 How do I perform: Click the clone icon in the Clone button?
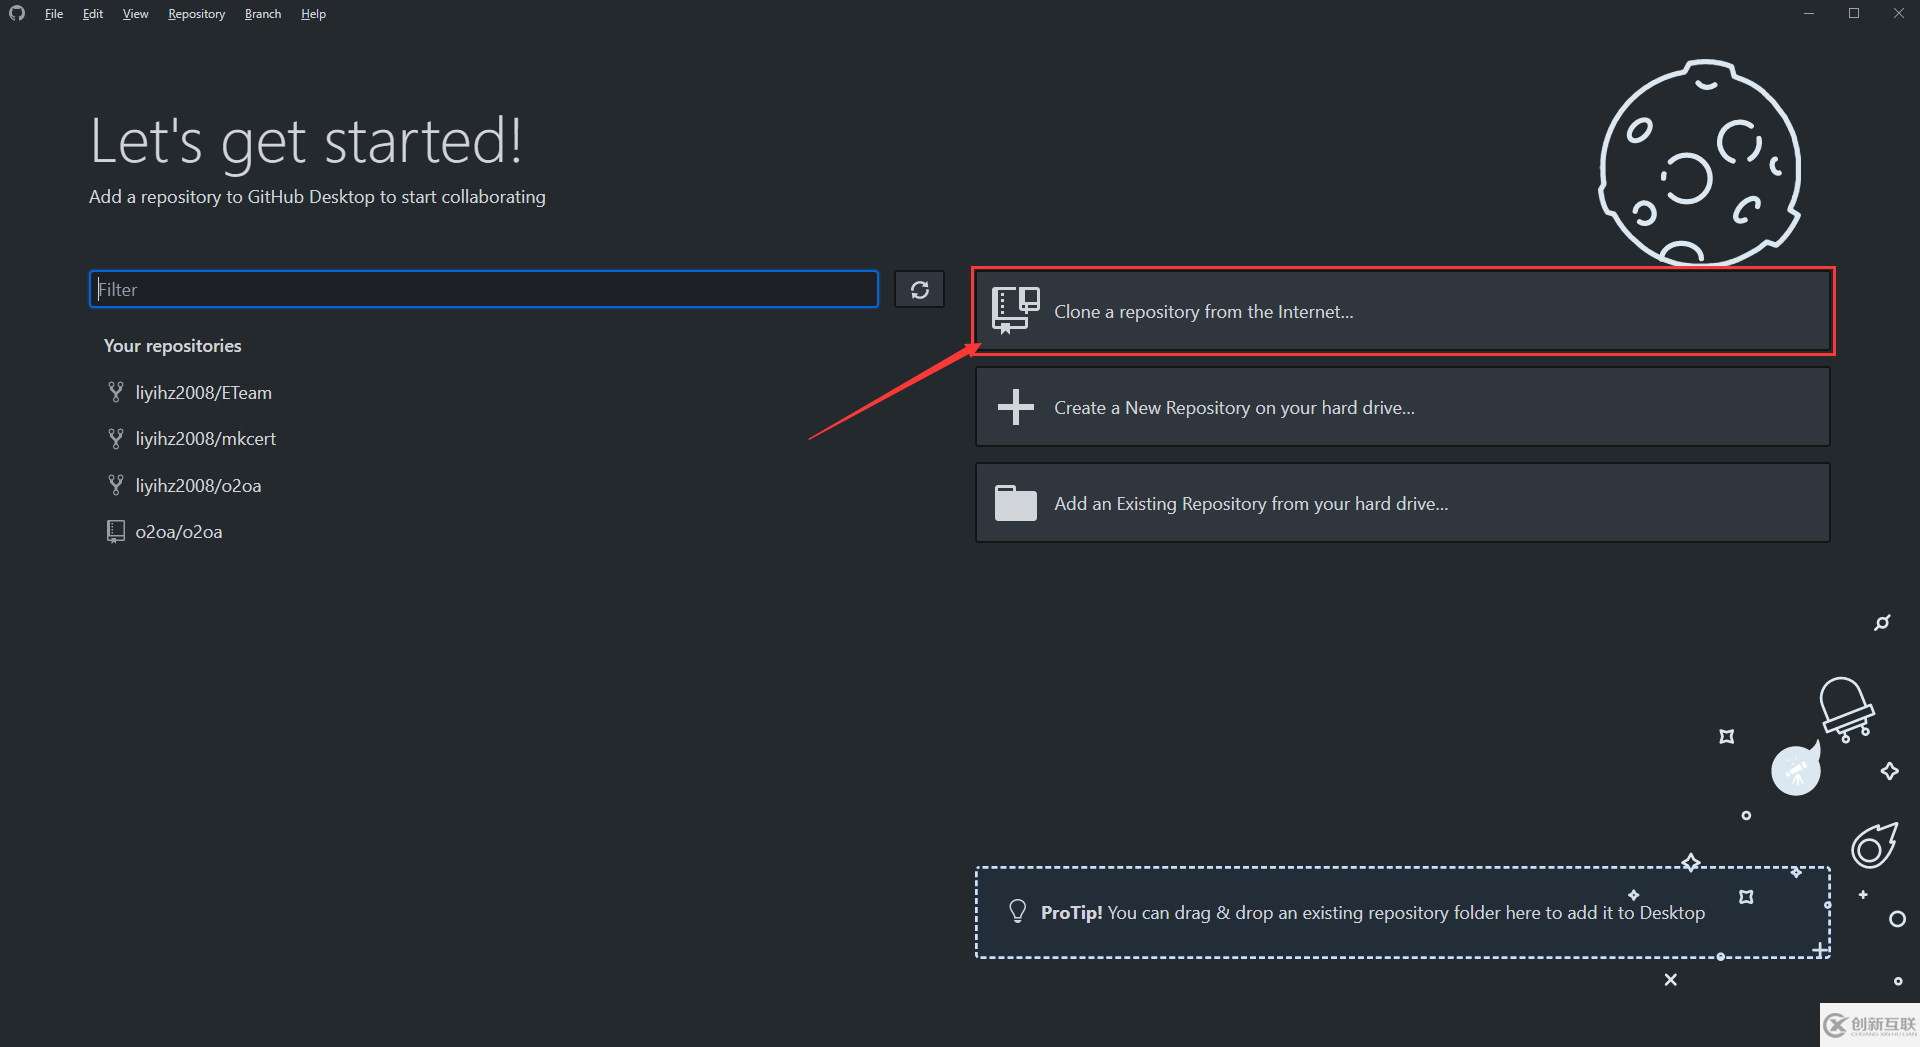click(x=1015, y=310)
